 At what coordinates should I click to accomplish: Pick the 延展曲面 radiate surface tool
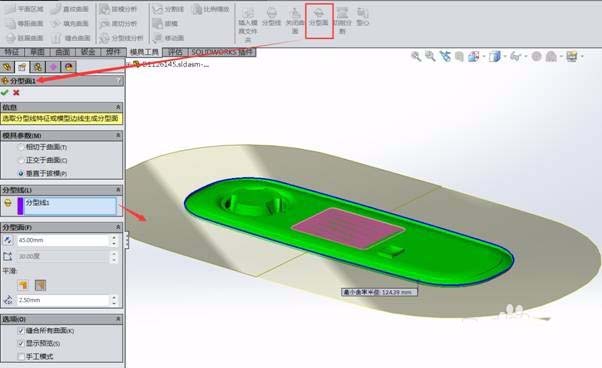(x=25, y=38)
